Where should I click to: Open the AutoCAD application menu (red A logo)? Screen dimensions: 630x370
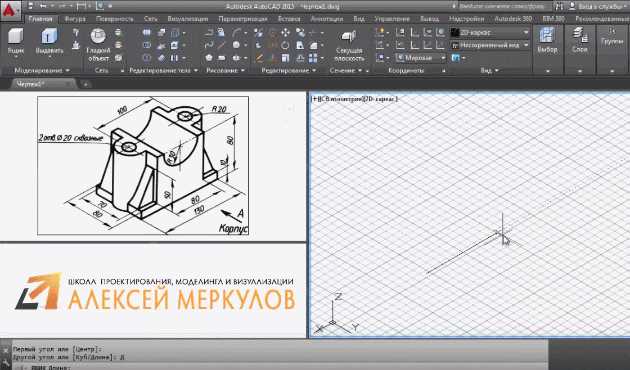click(10, 11)
